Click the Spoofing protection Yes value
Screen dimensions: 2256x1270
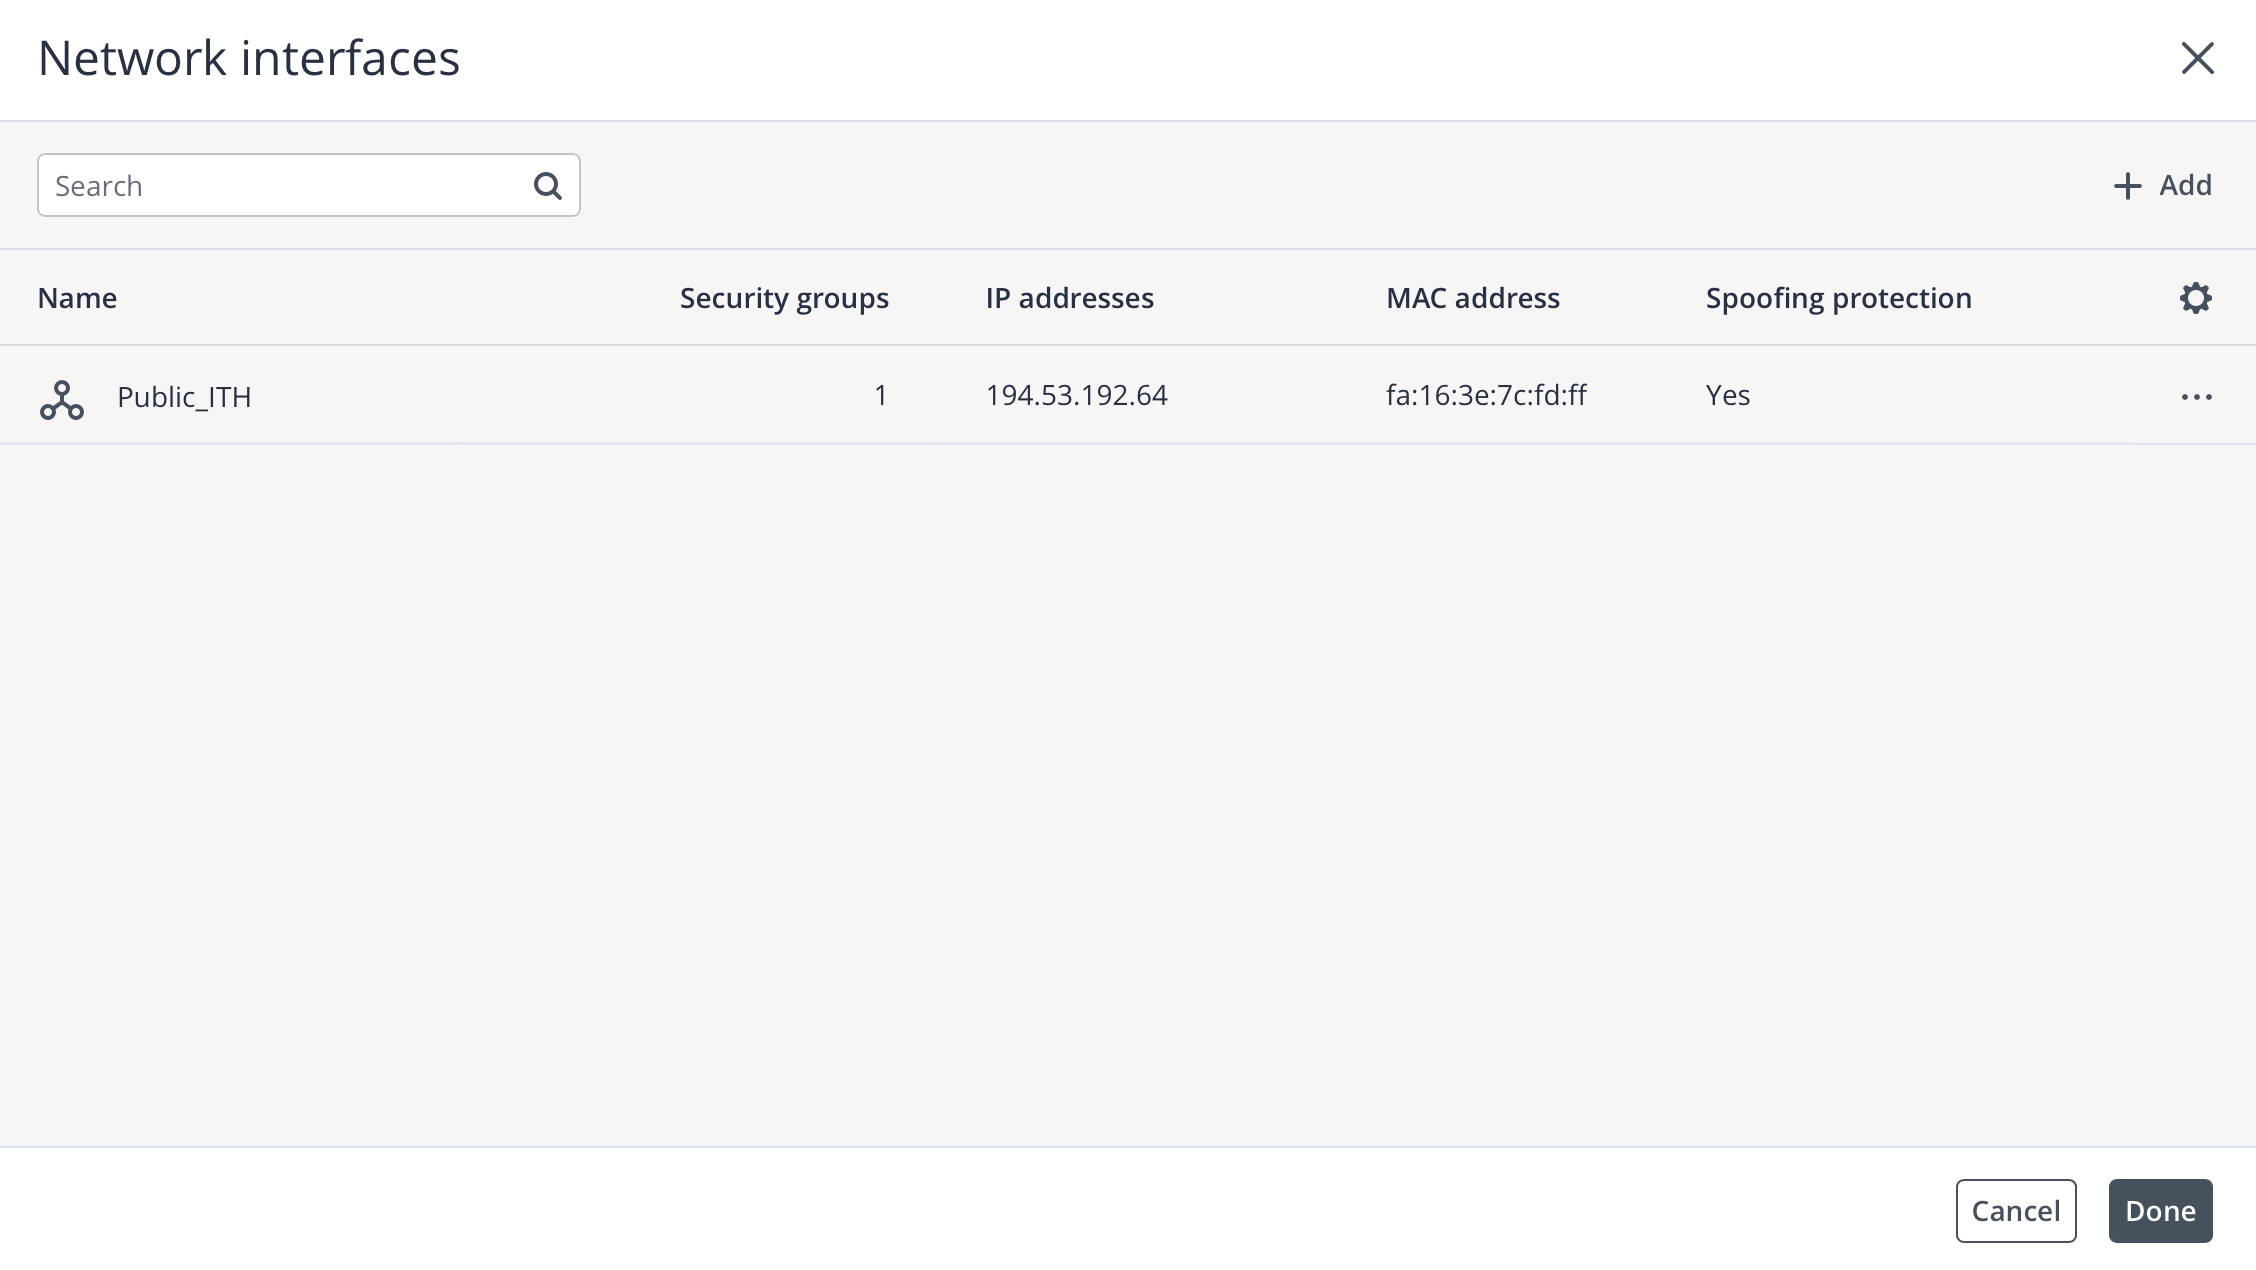coord(1727,396)
